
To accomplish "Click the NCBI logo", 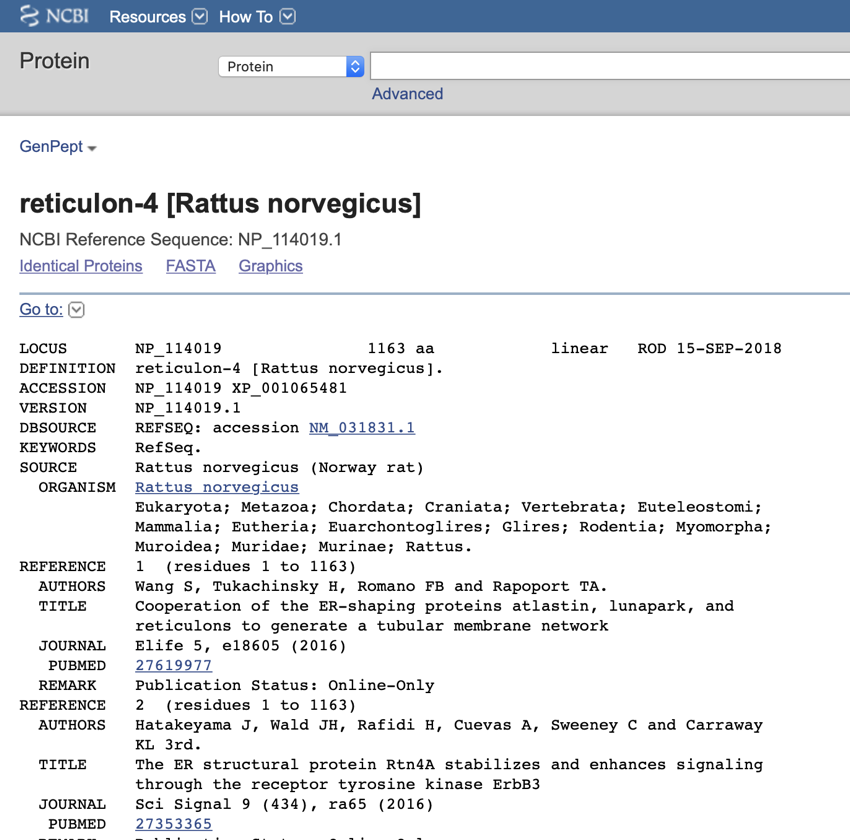I will (x=55, y=16).
